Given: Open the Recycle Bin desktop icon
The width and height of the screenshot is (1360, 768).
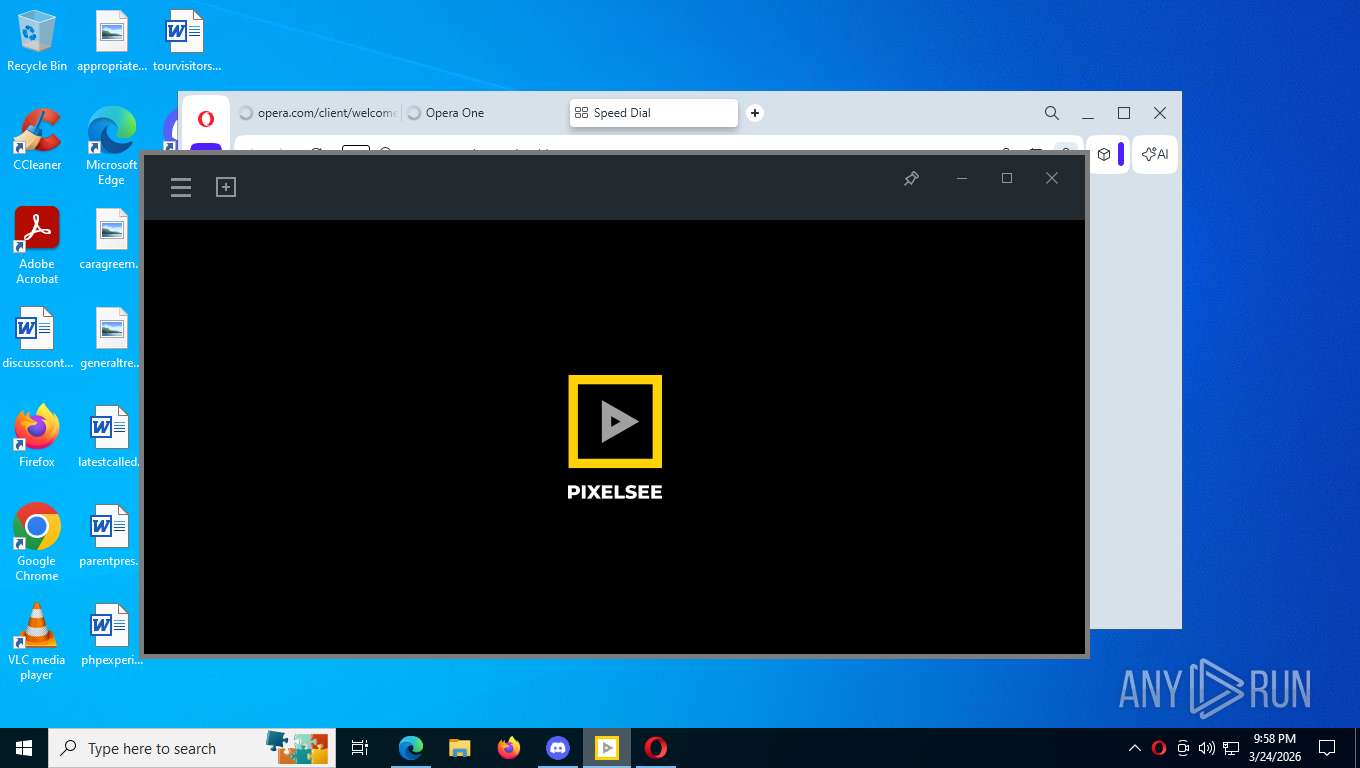Looking at the screenshot, I should click(37, 41).
